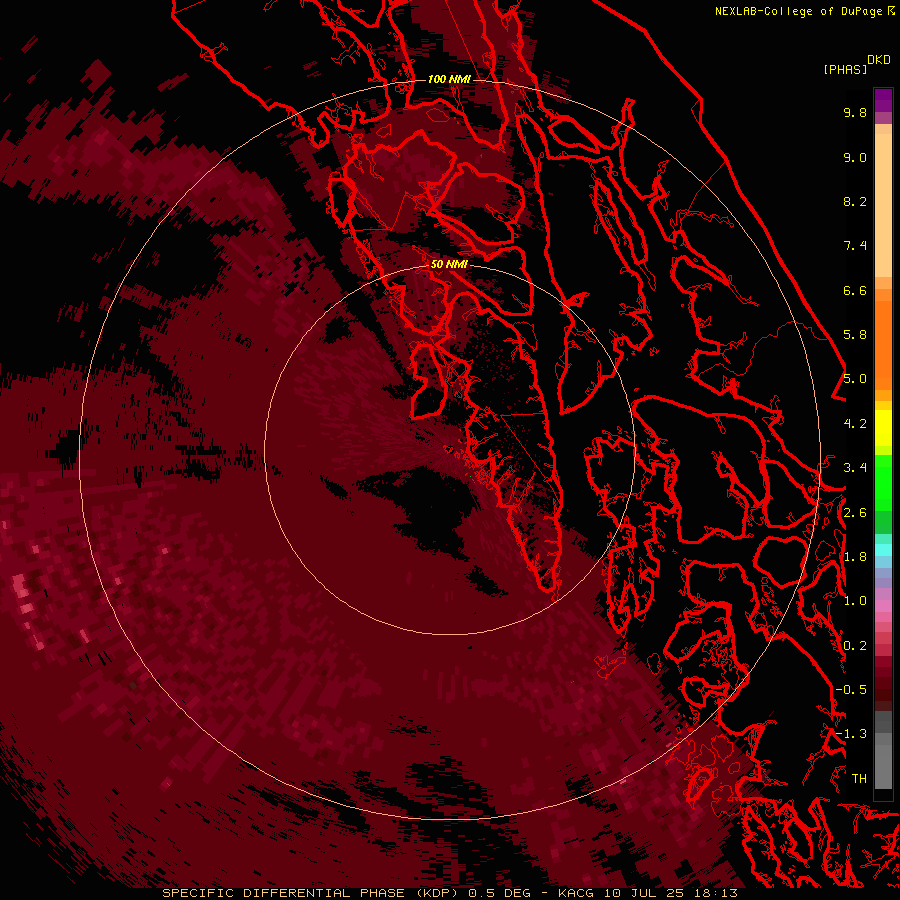Click the yellow segment of color bar
Viewport: 900px width, 900px height.
point(883,428)
